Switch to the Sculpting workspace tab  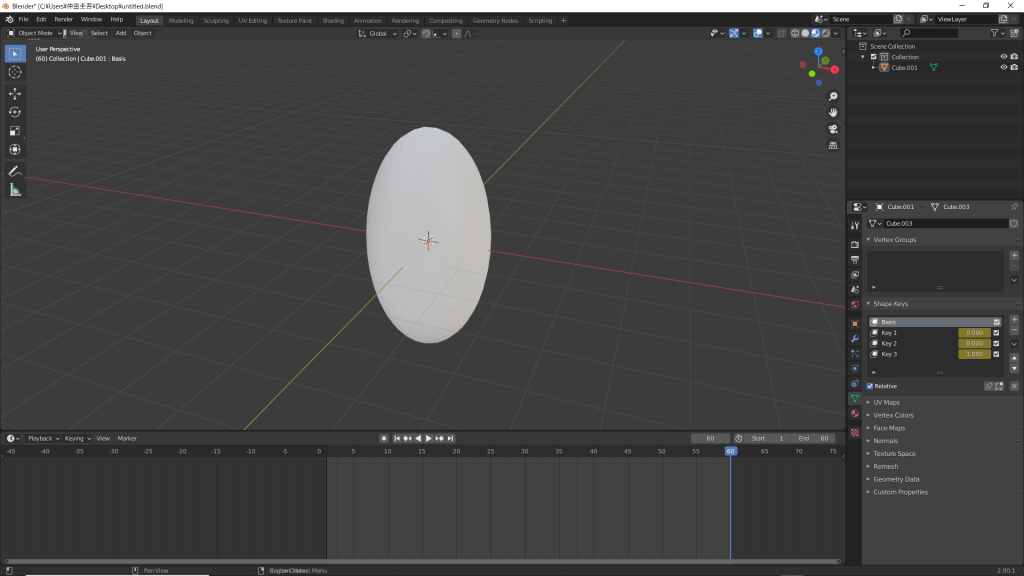(x=215, y=19)
